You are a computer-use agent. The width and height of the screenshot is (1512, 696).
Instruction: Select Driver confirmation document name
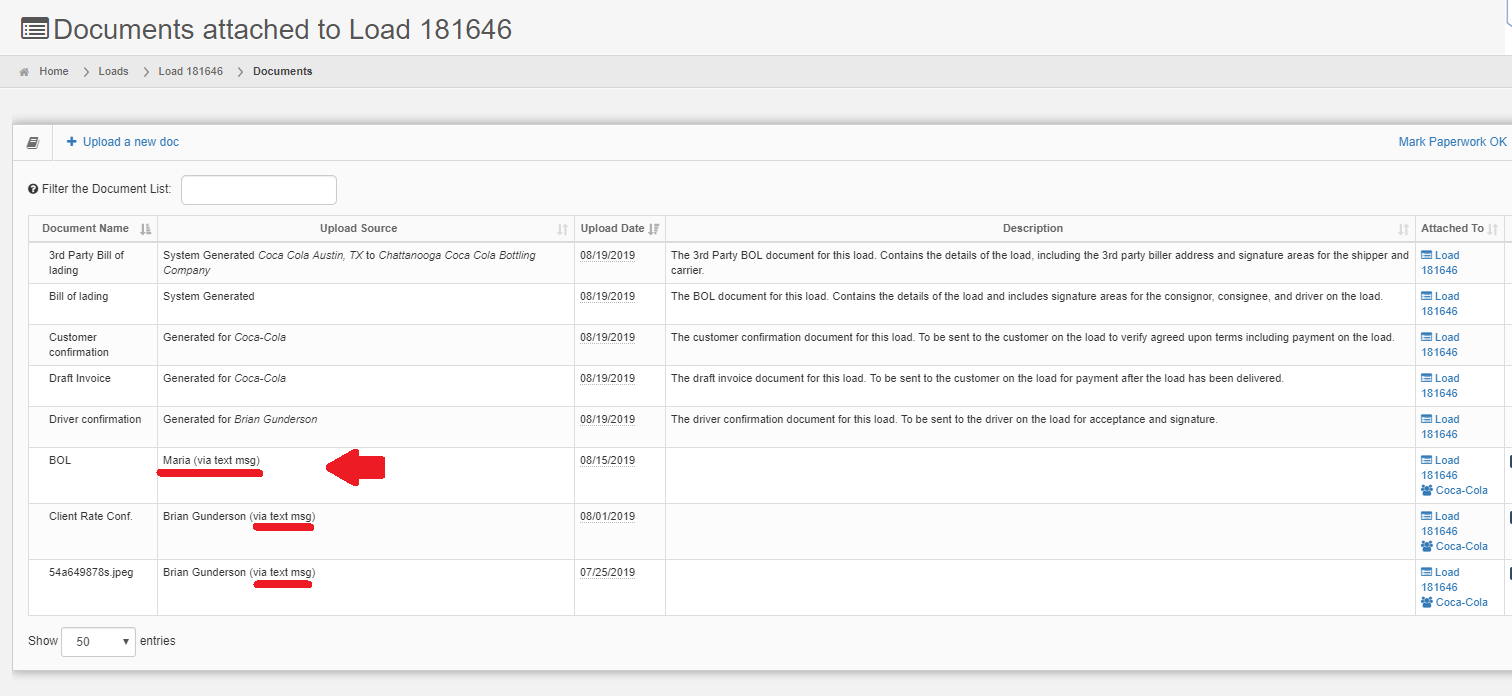(x=95, y=420)
